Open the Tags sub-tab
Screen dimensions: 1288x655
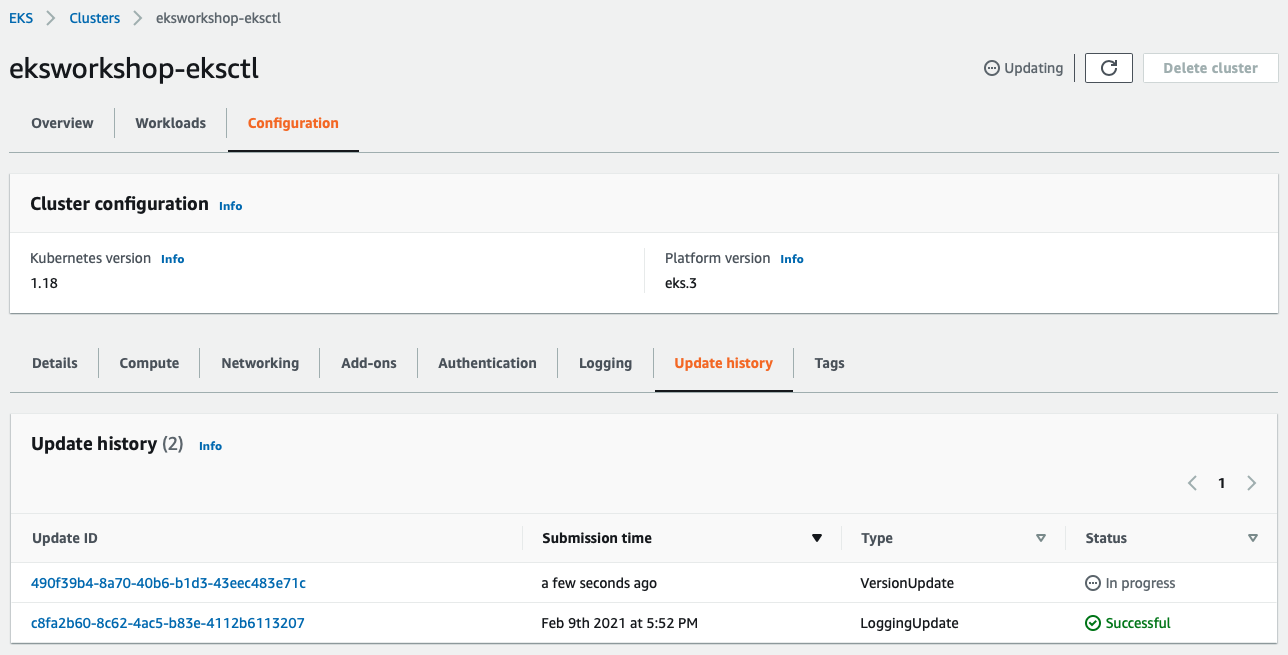829,363
